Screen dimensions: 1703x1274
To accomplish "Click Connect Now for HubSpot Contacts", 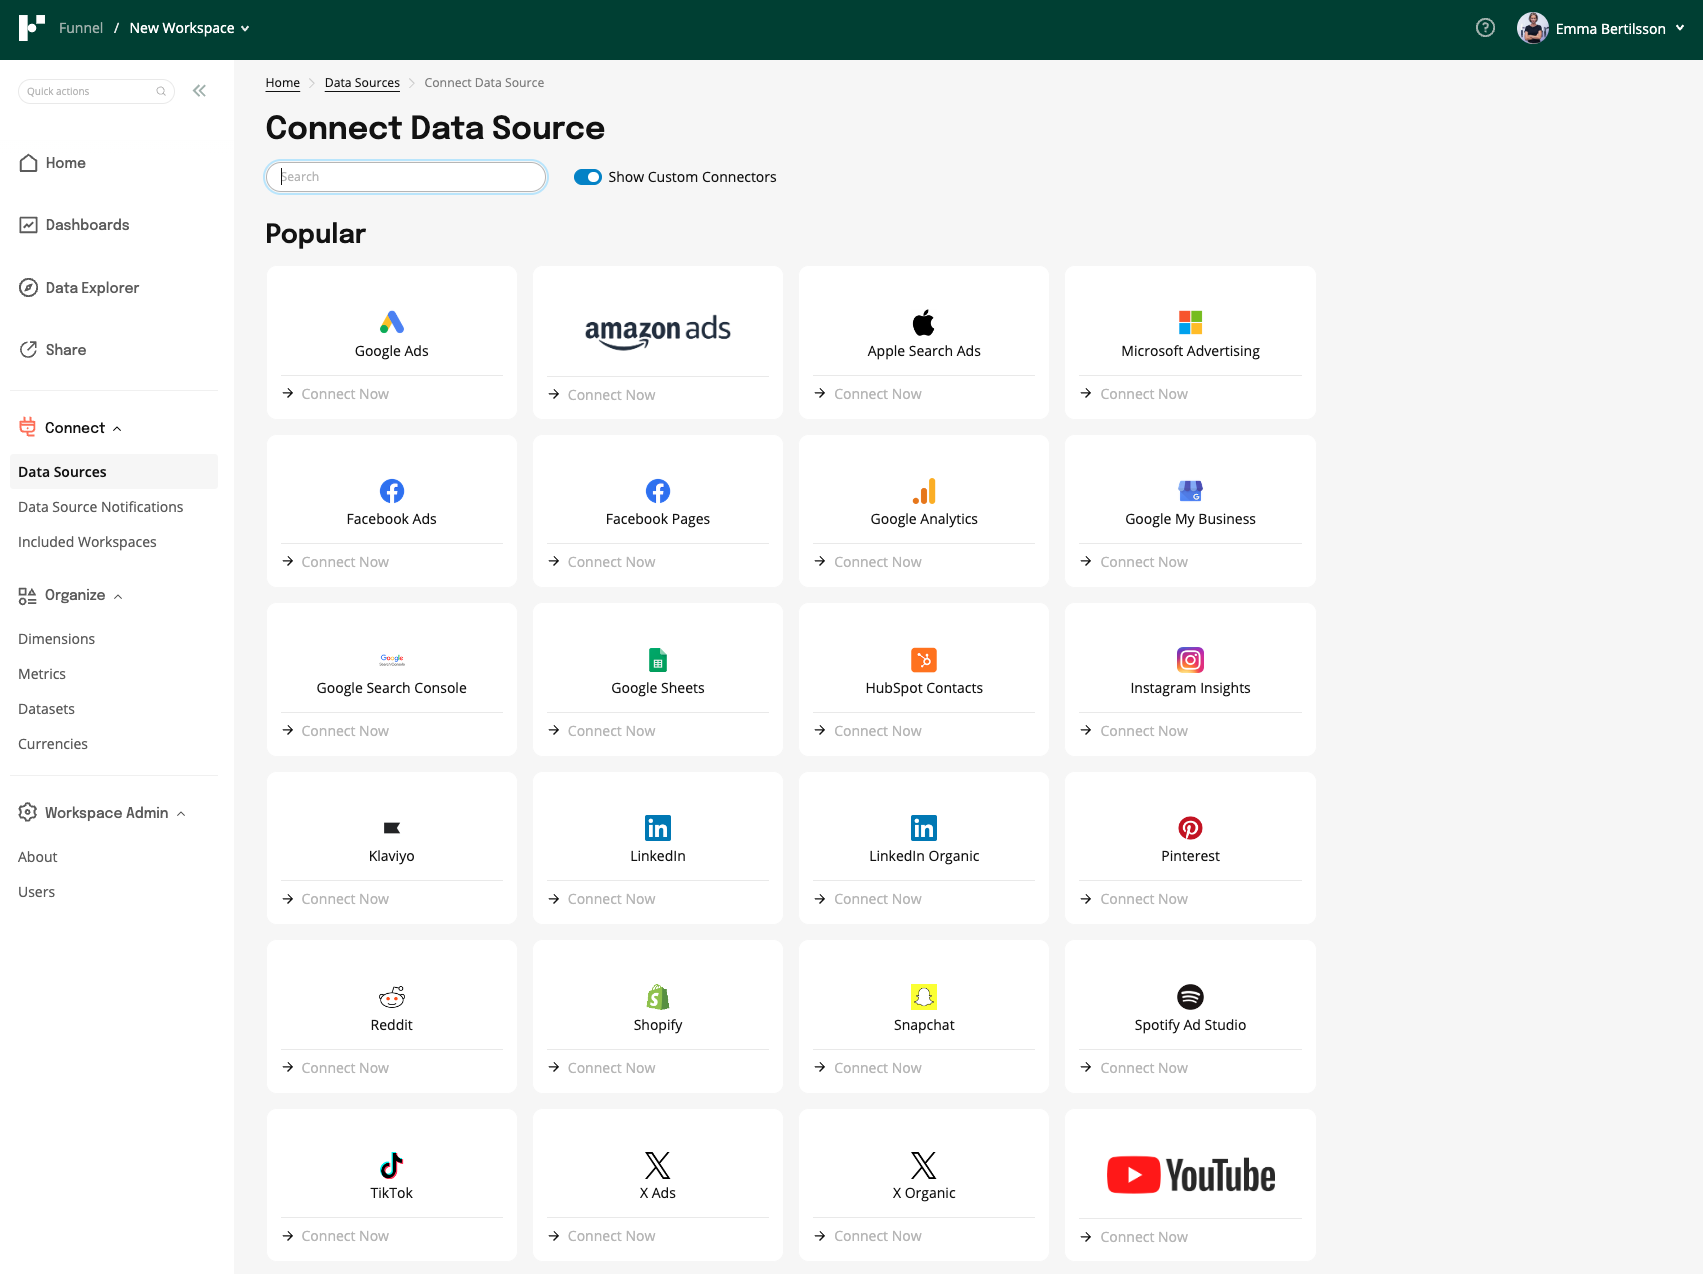I will (x=868, y=731).
